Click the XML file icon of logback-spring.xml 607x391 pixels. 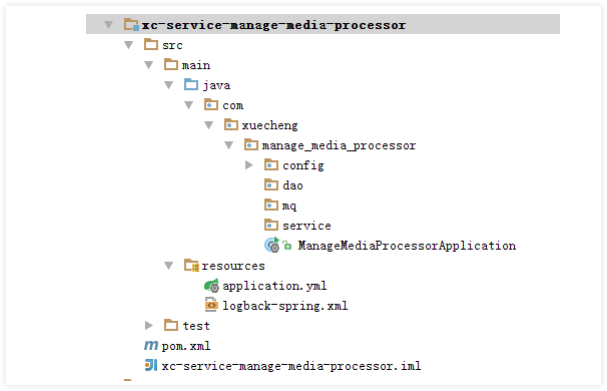[x=211, y=305]
